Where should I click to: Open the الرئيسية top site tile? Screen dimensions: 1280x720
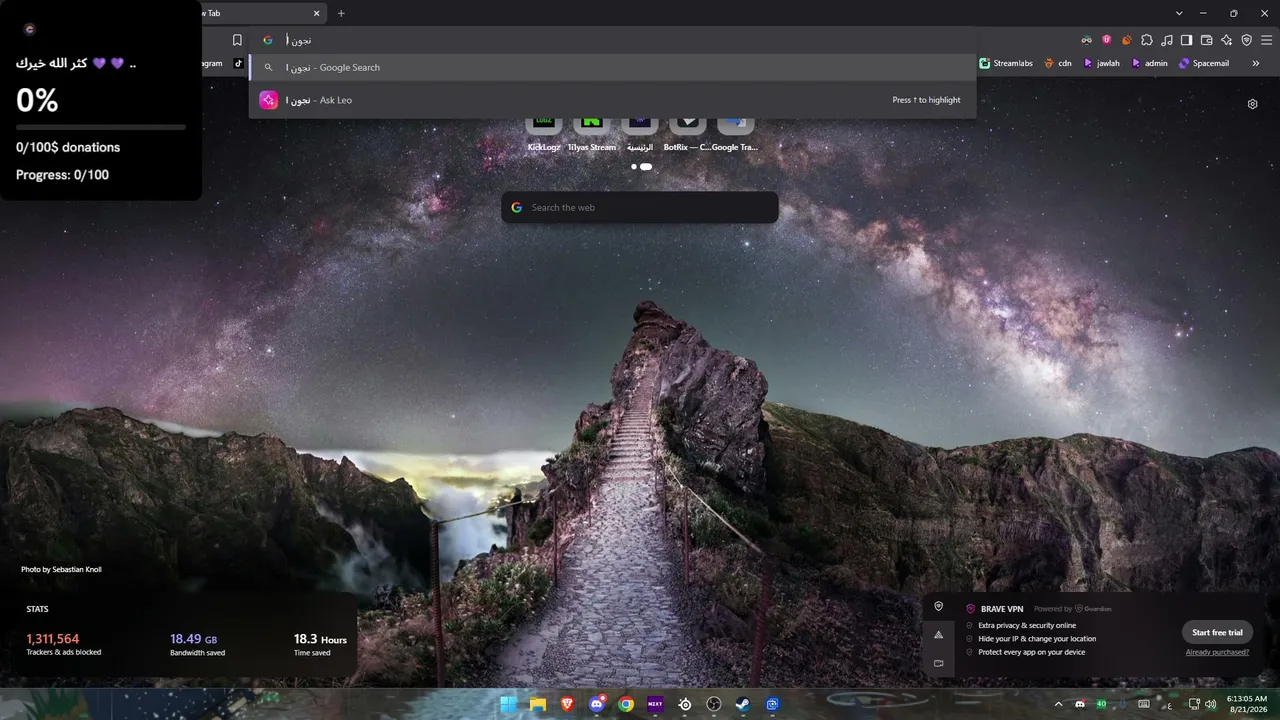(x=640, y=132)
